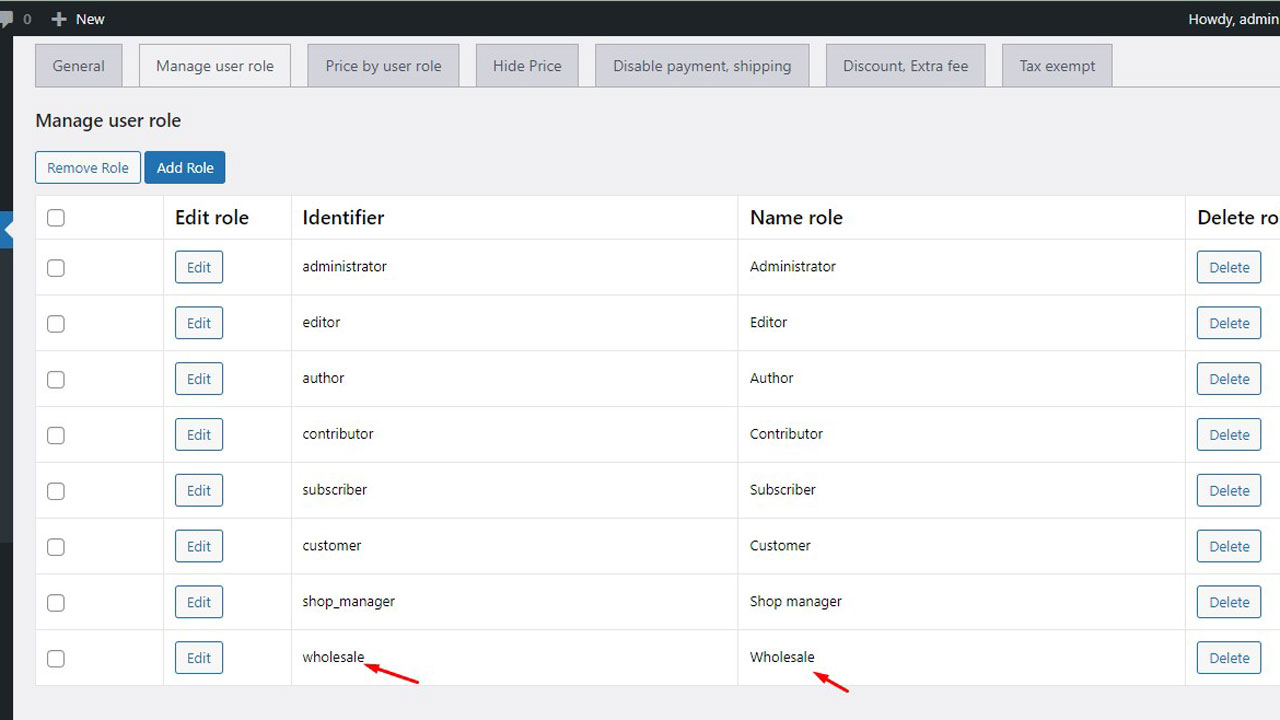Image resolution: width=1280 pixels, height=720 pixels.
Task: Delete the Customer role
Action: click(x=1229, y=546)
